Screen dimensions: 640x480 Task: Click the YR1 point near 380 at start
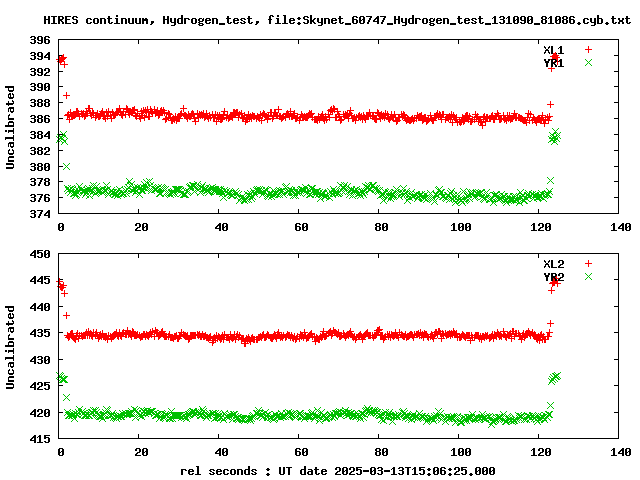[67, 167]
